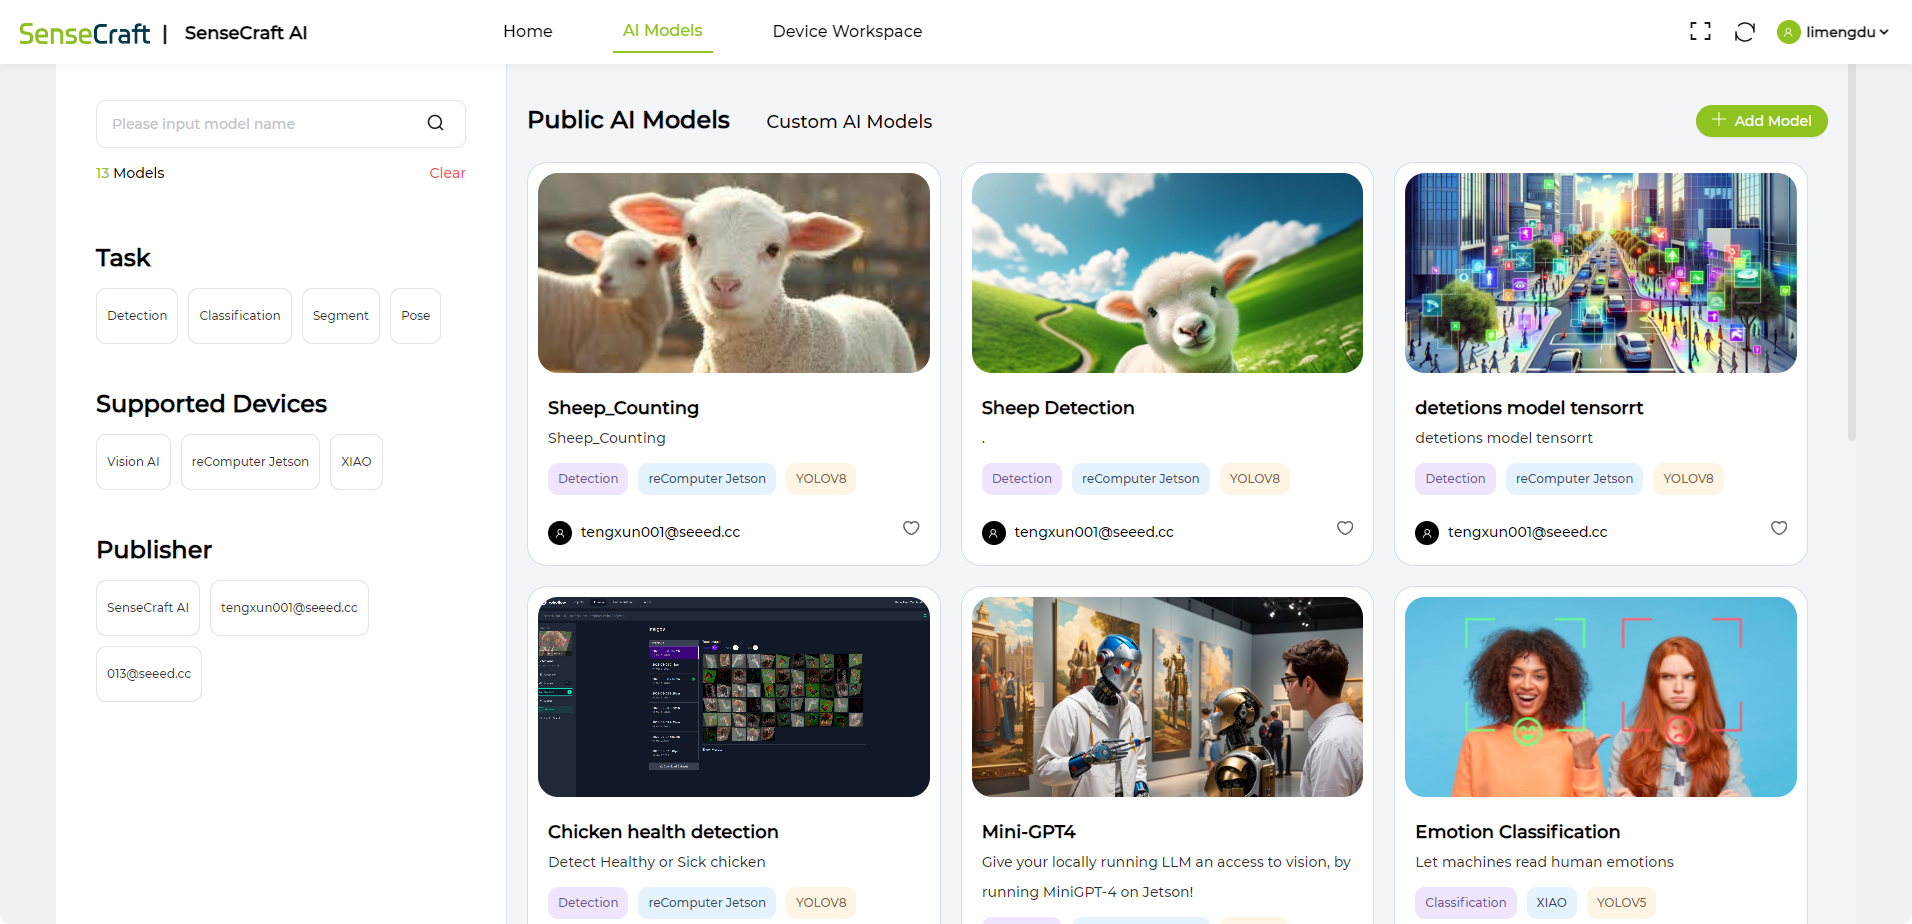
Task: Click YOLOV5 tag on Emotion Classification card
Action: 1621,903
